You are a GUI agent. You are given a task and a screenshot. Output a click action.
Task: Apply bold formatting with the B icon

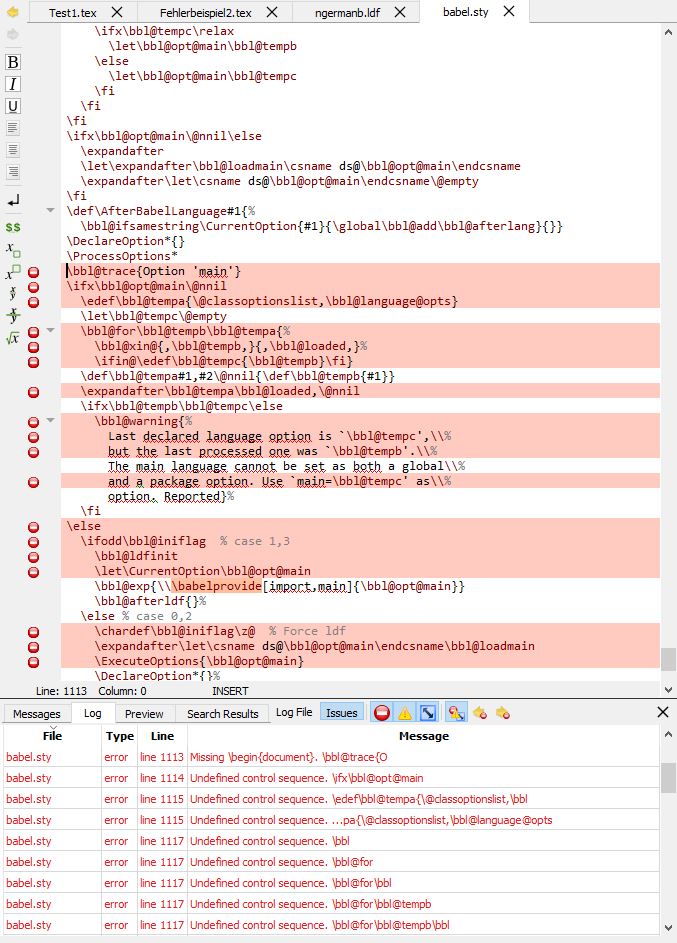click(13, 62)
